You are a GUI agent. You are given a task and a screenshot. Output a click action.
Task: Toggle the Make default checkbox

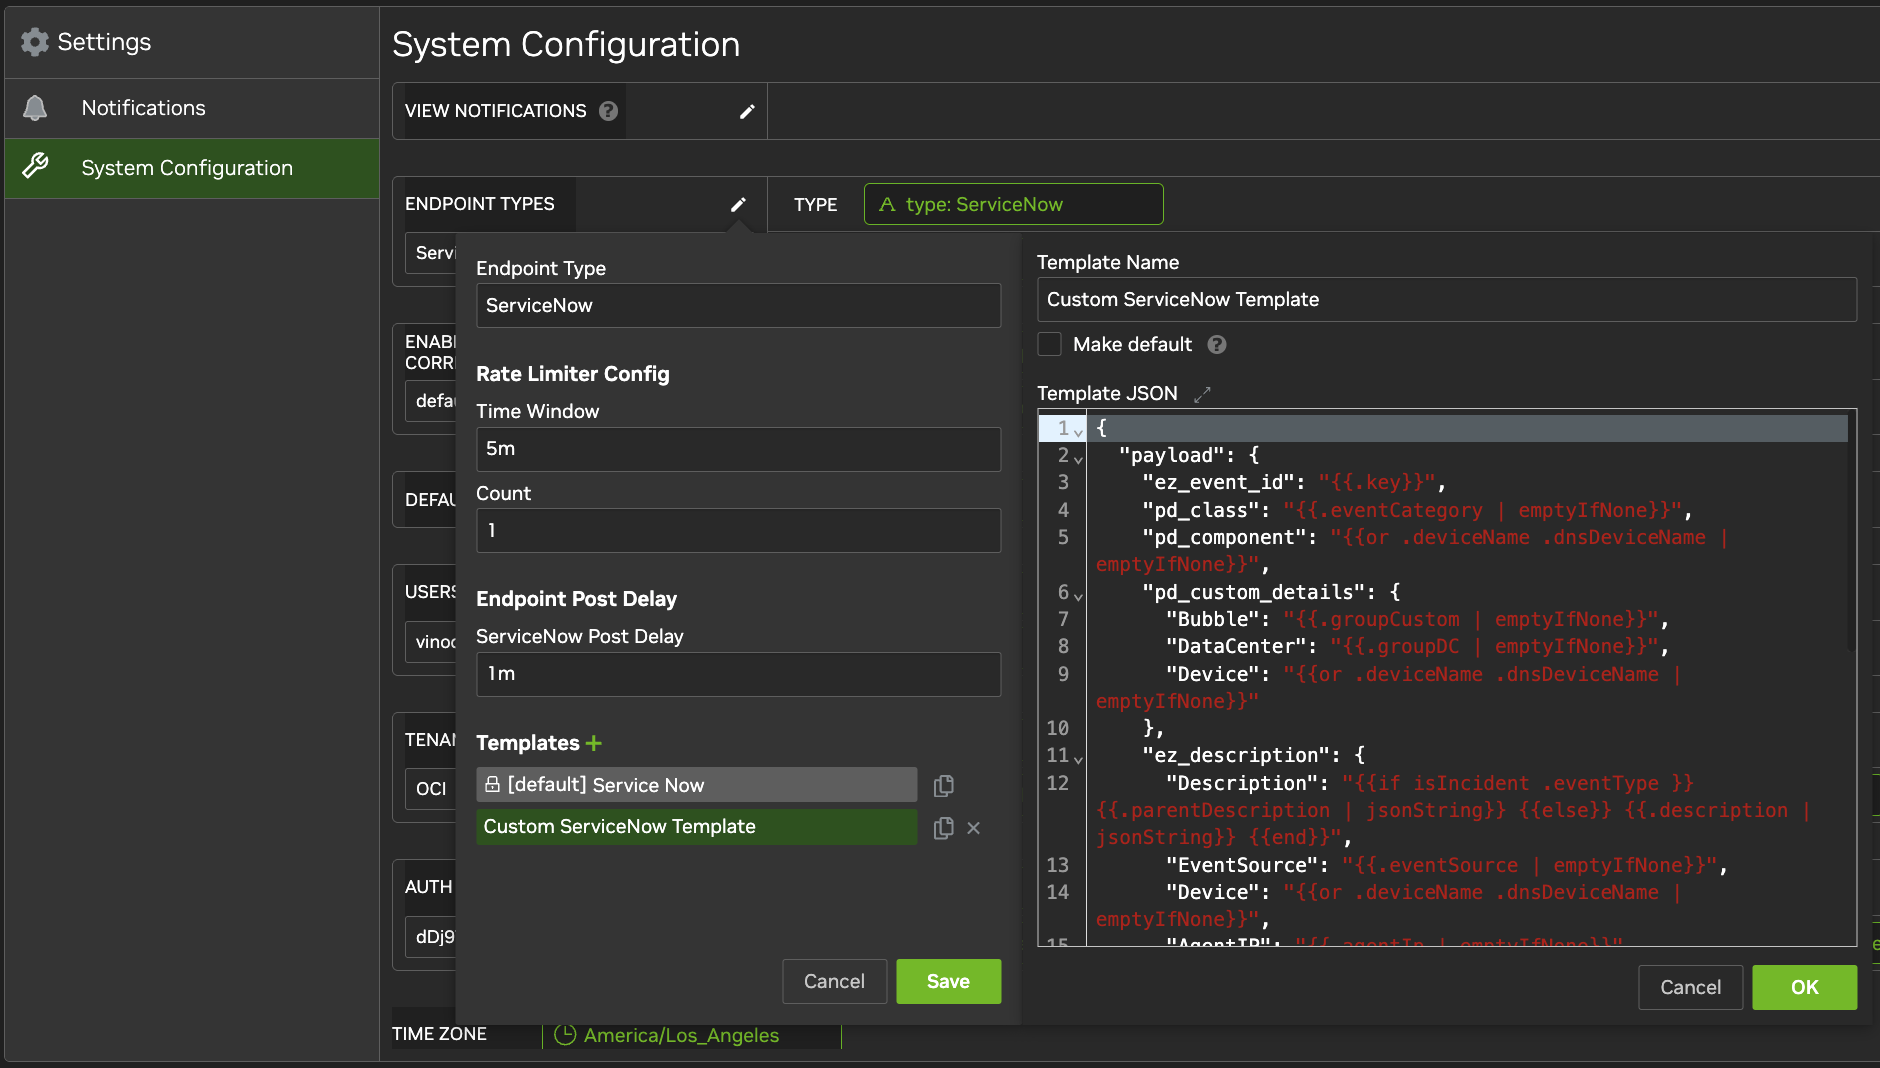pos(1049,344)
